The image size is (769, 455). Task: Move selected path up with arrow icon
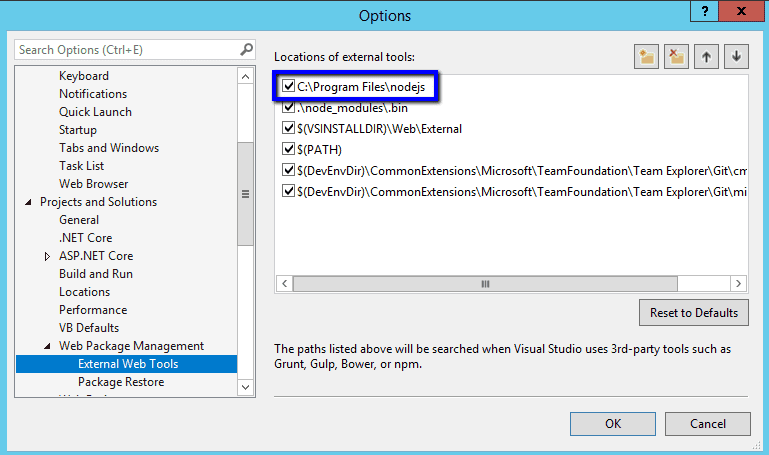coord(706,57)
